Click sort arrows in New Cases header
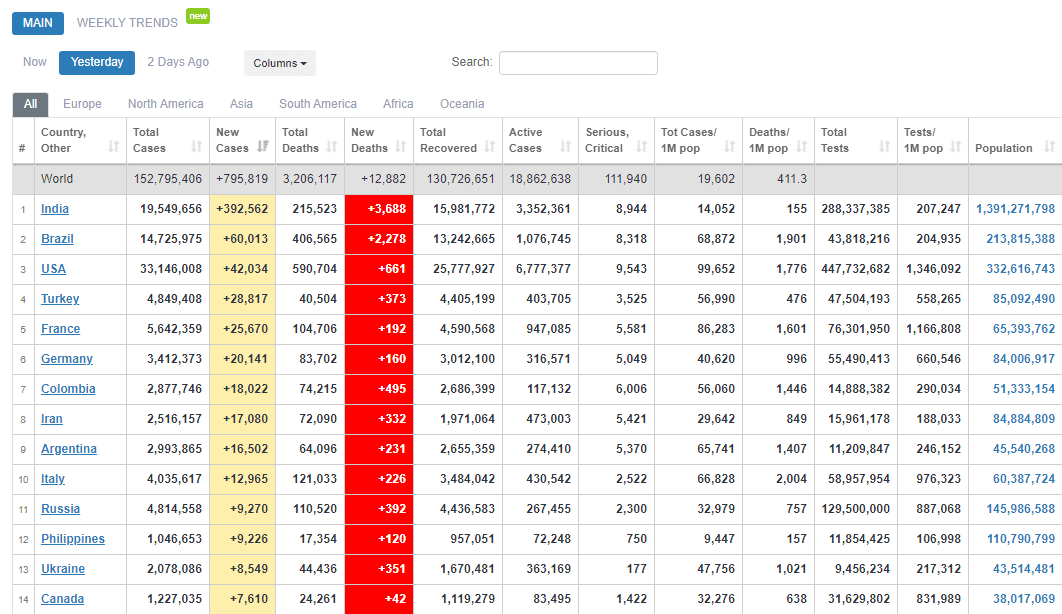This screenshot has width=1062, height=614. pyautogui.click(x=263, y=147)
